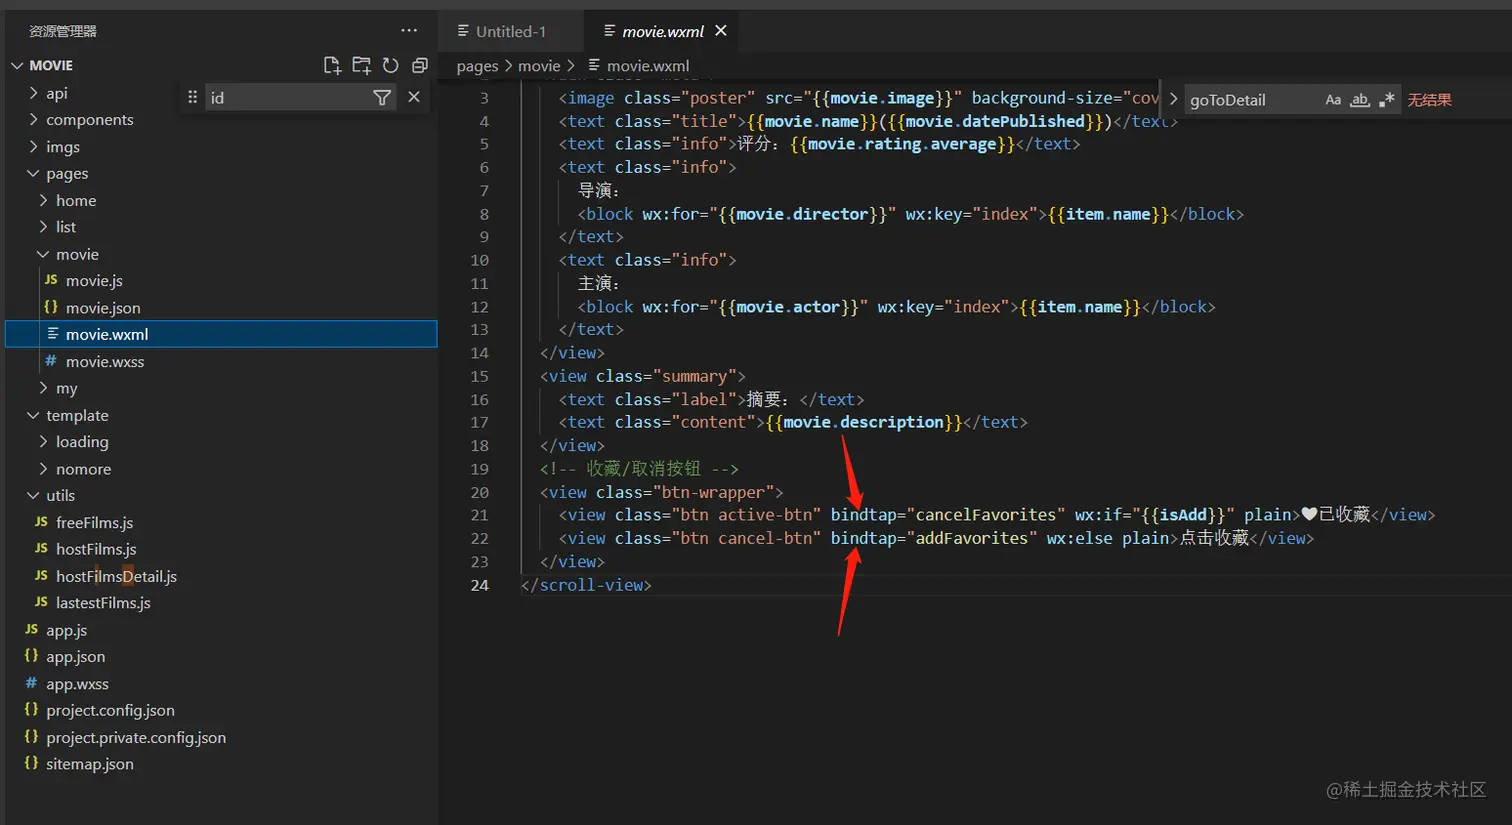Refresh the explorer file tree
Viewport: 1512px width, 825px height.
tap(391, 65)
